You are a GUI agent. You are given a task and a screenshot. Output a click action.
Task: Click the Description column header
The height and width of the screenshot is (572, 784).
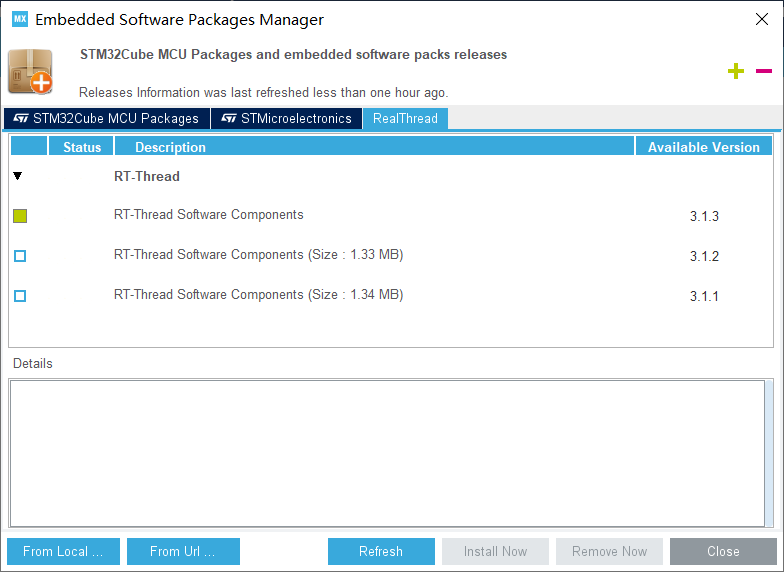click(374, 147)
